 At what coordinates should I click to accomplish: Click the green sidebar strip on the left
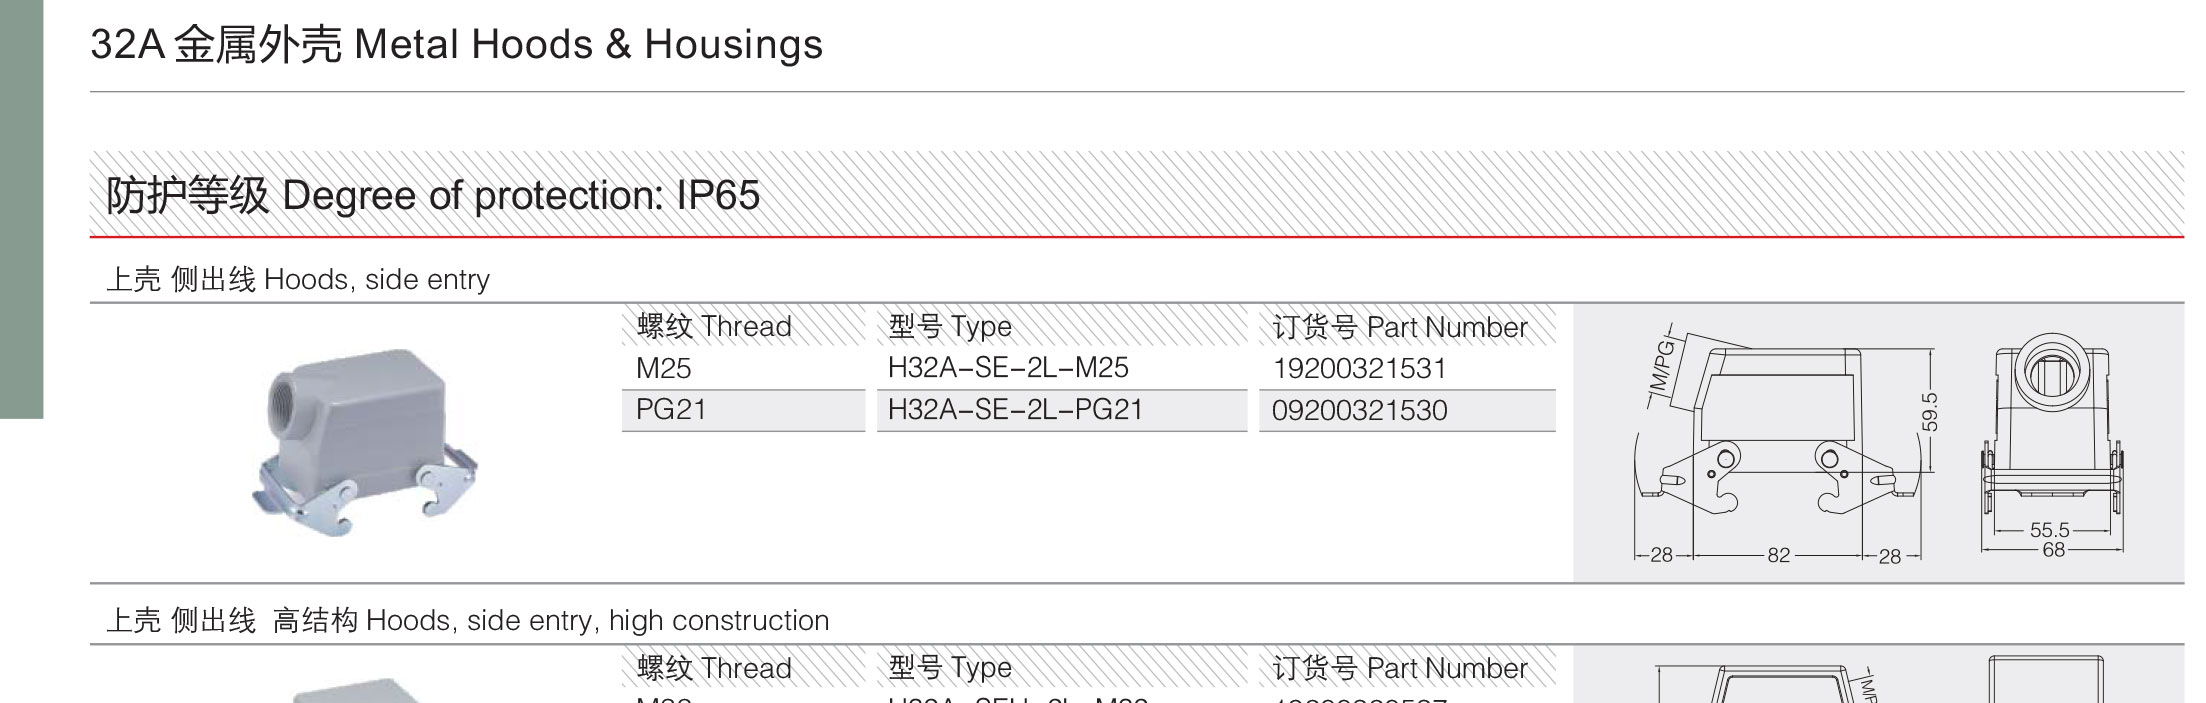coord(21,209)
